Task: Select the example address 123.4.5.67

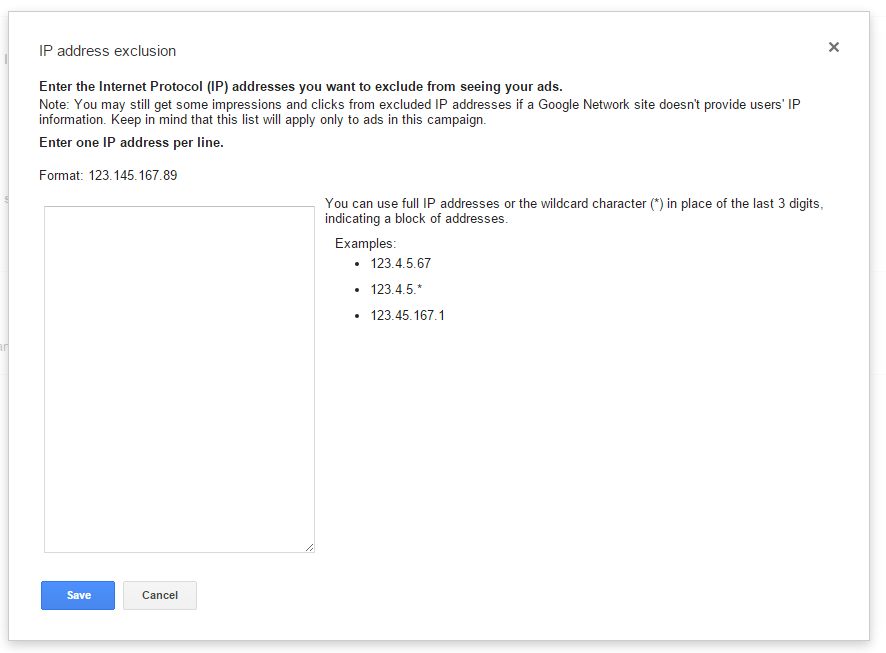Action: click(401, 263)
